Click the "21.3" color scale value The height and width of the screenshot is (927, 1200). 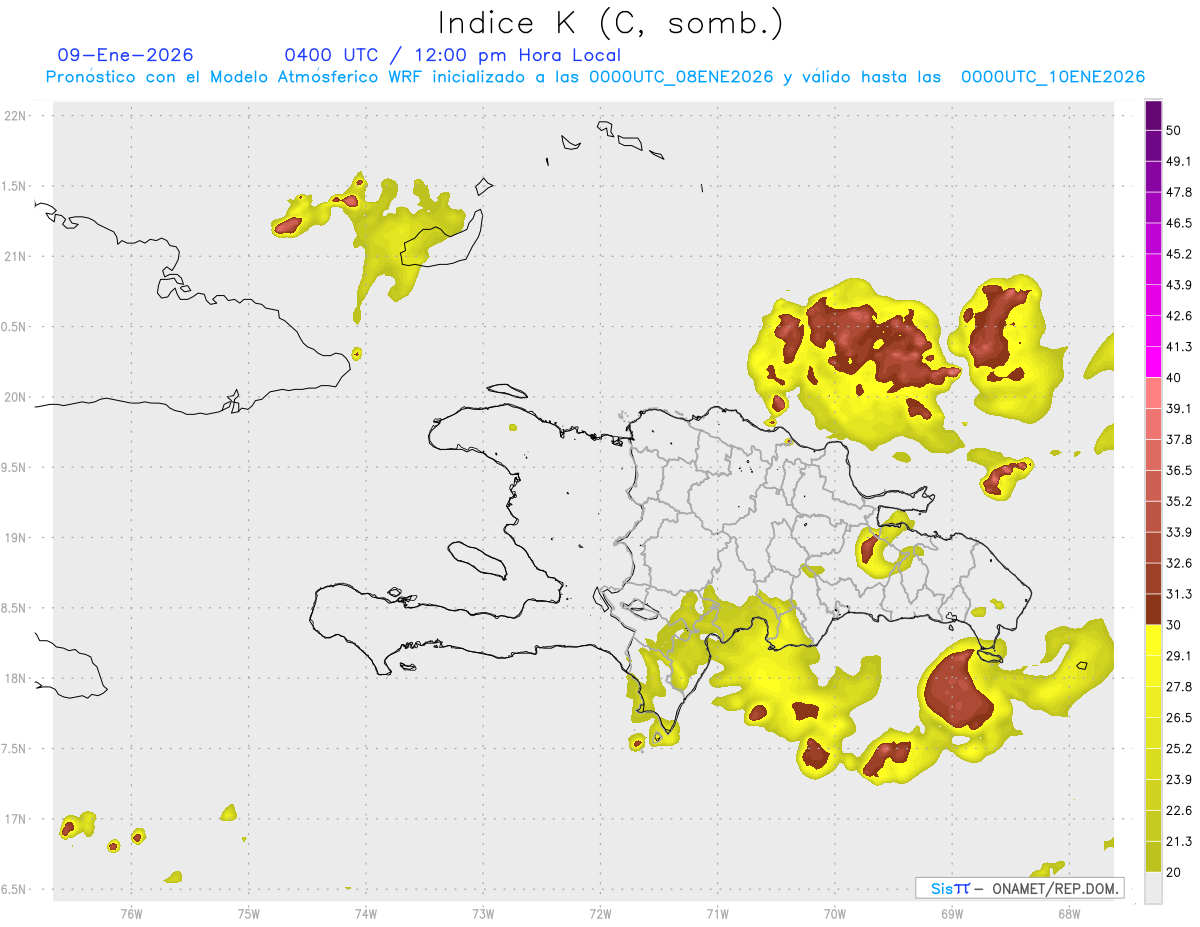(x=1179, y=842)
